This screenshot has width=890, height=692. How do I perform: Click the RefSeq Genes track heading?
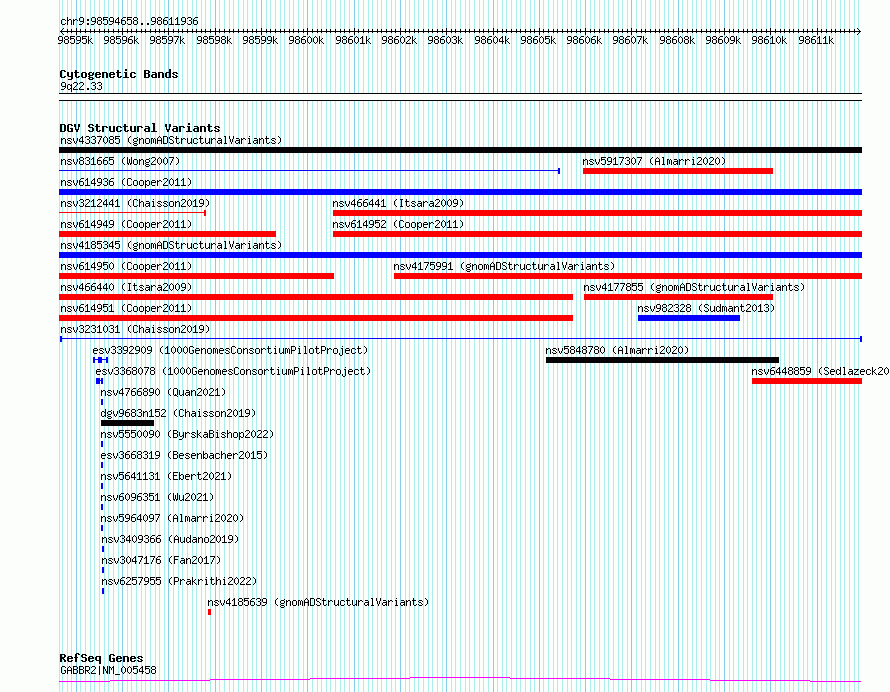(101, 659)
